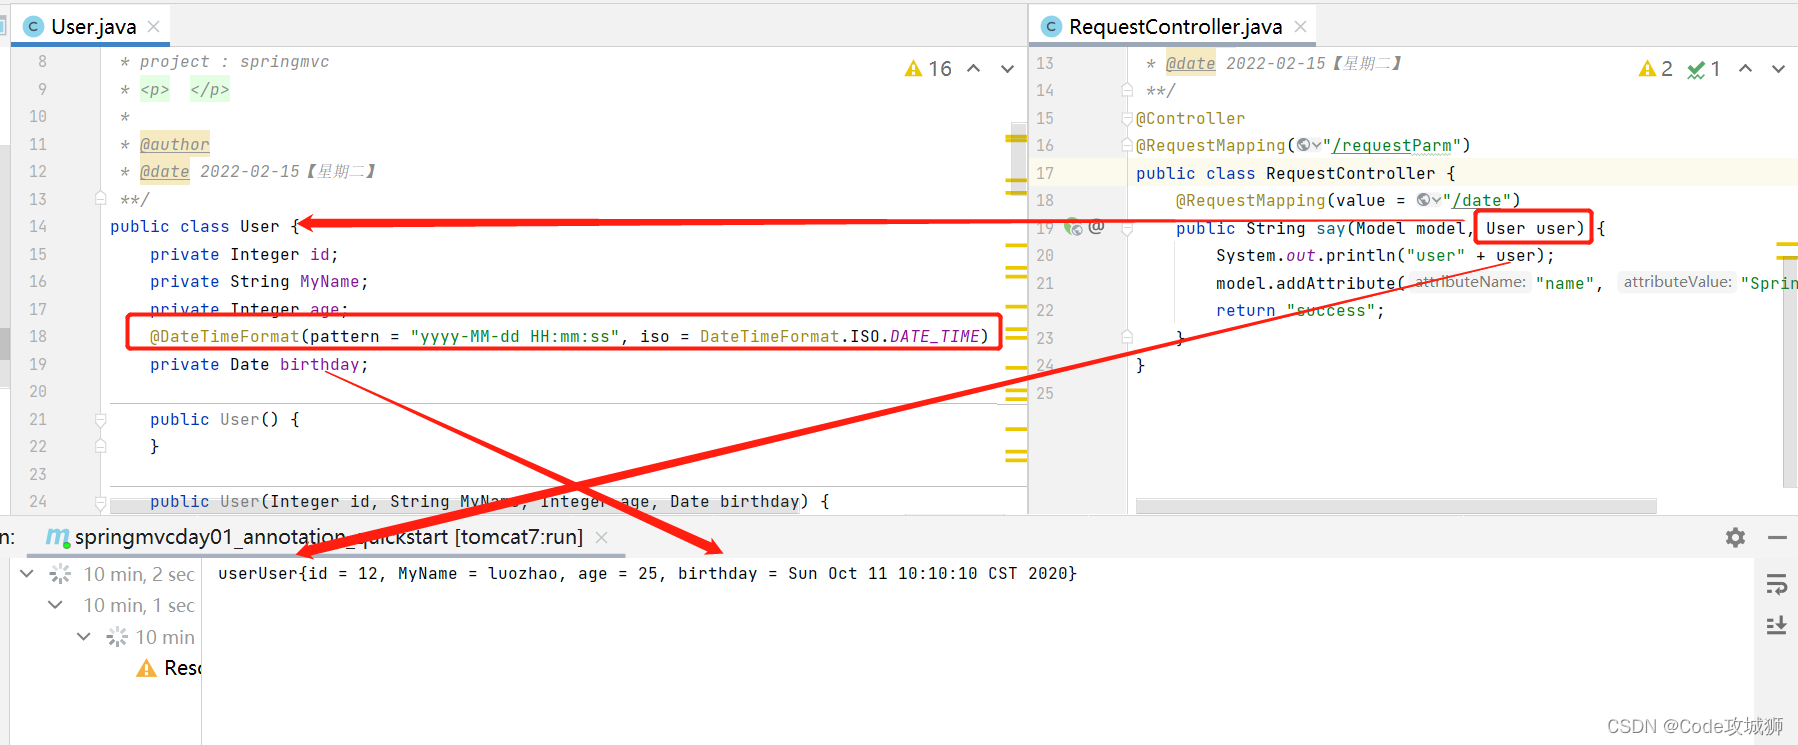Click the horizontal scrollbar in RequestController editor
Screen dimensions: 1798x745
[1396, 506]
